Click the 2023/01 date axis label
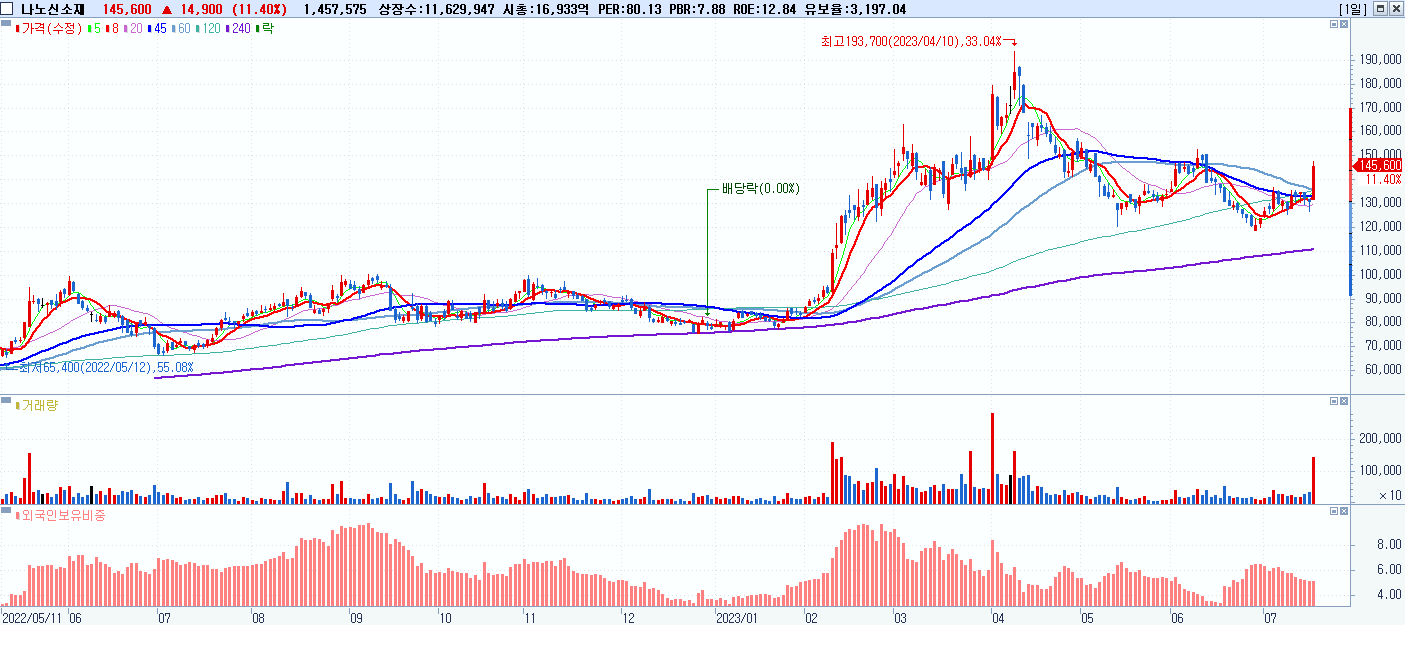Image resolution: width=1405 pixels, height=648 pixels. 737,618
